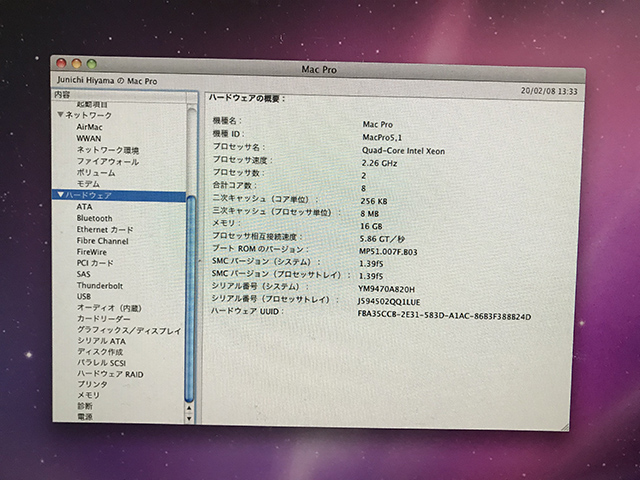640x480 pixels.
Task: Click the 16 GB memory value
Action: tap(371, 226)
